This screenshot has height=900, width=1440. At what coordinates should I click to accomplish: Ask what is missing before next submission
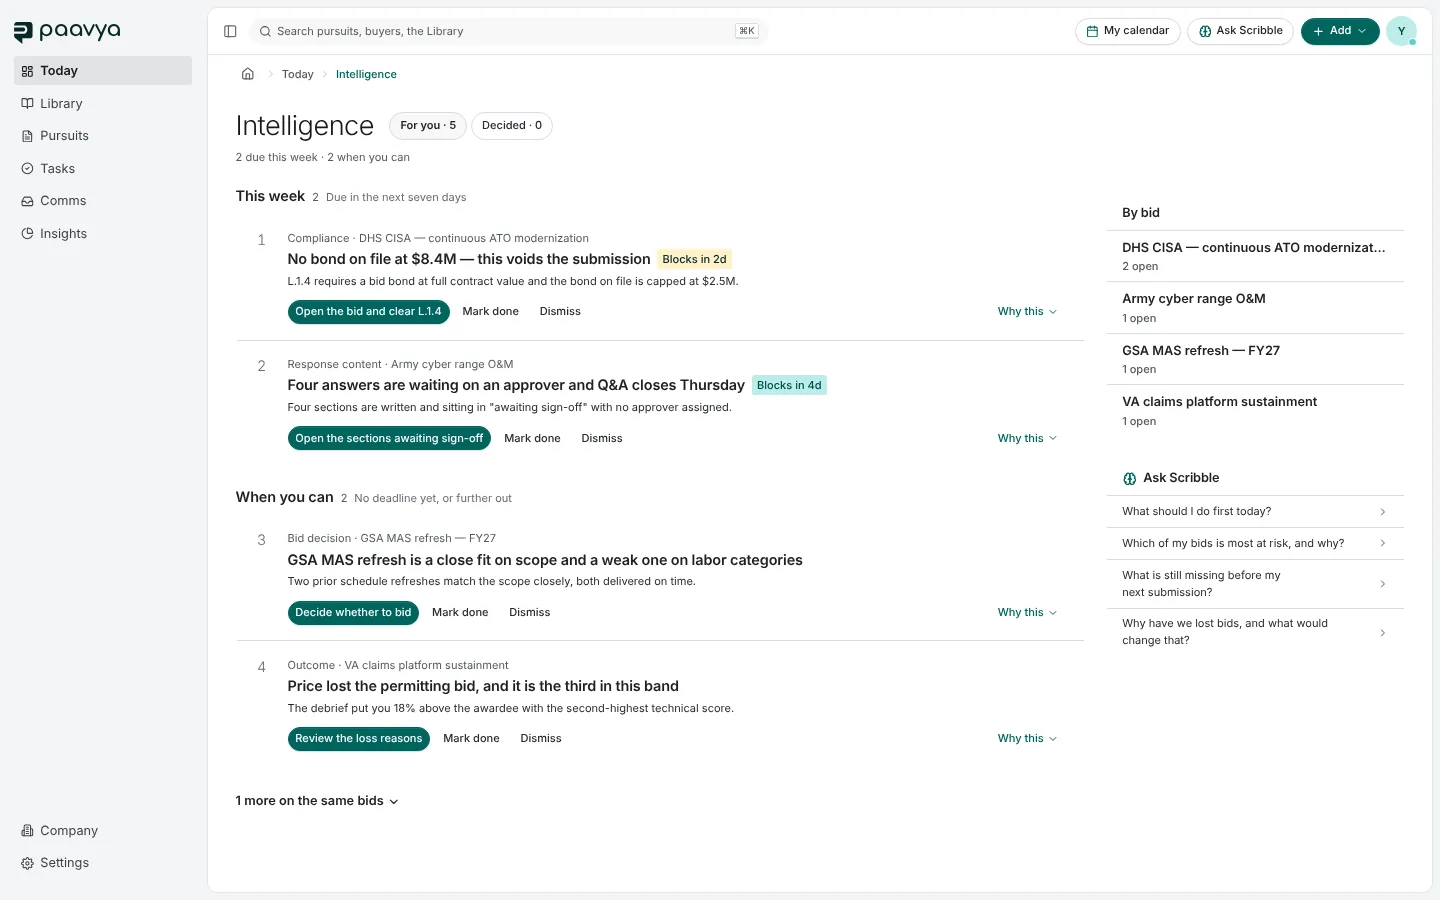coord(1255,584)
